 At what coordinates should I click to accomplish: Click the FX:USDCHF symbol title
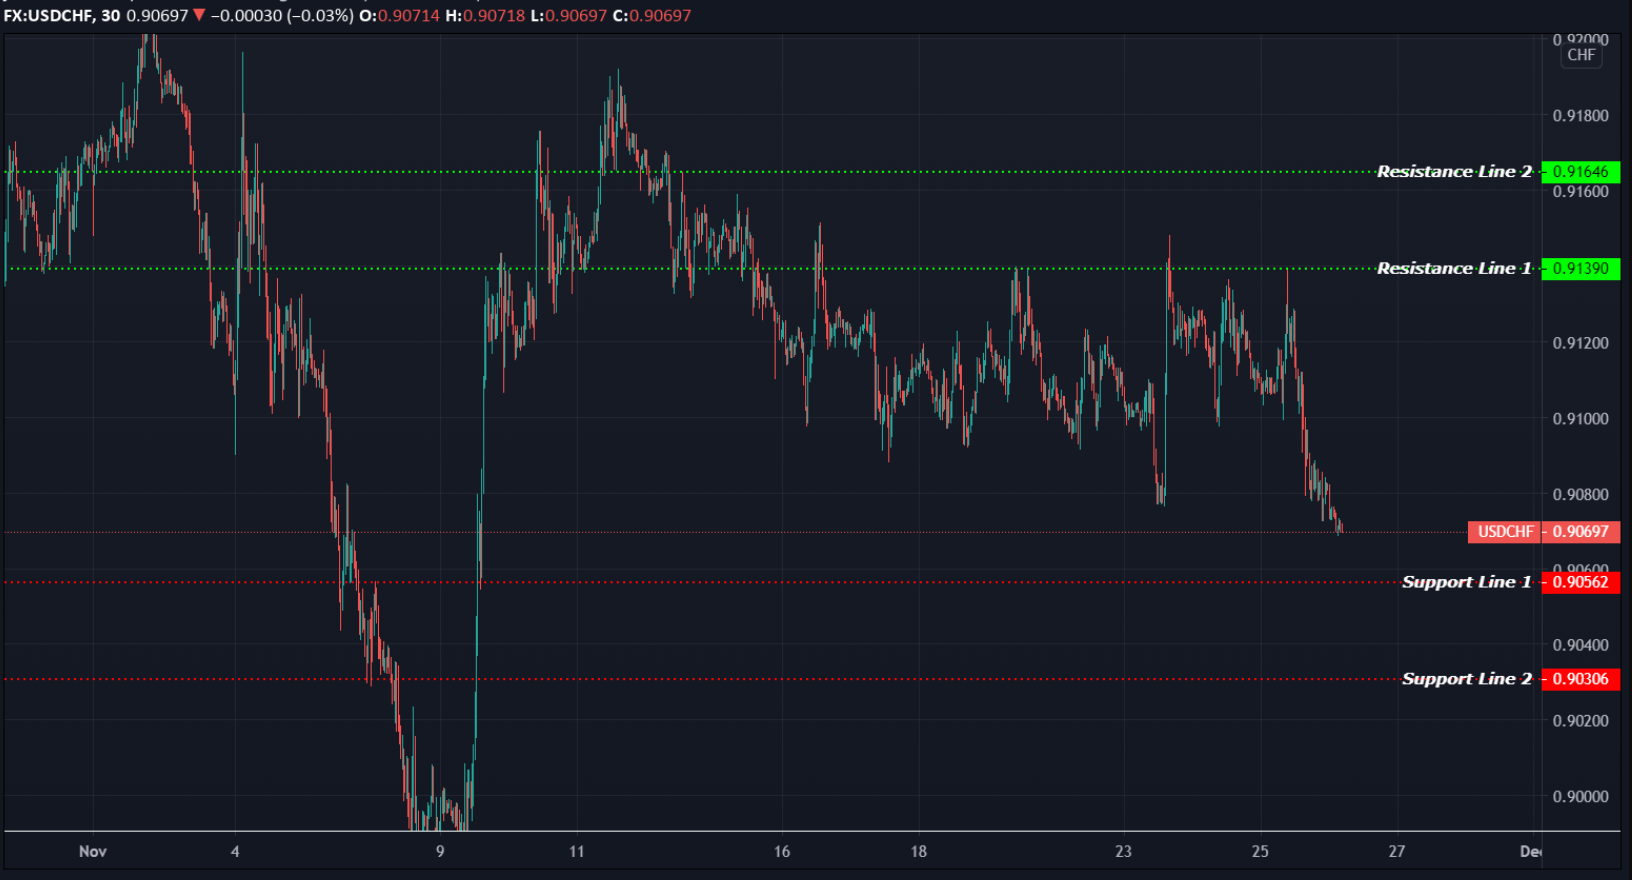click(48, 16)
